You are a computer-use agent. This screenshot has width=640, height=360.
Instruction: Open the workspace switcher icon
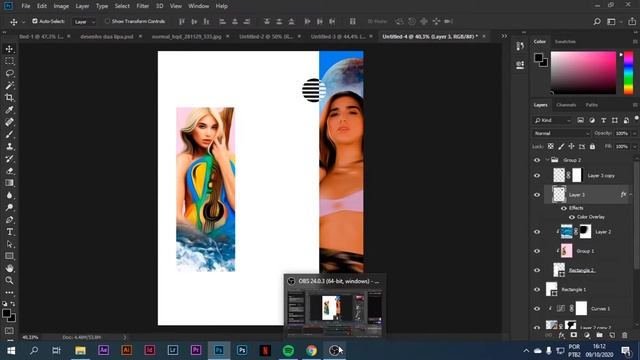[611, 21]
